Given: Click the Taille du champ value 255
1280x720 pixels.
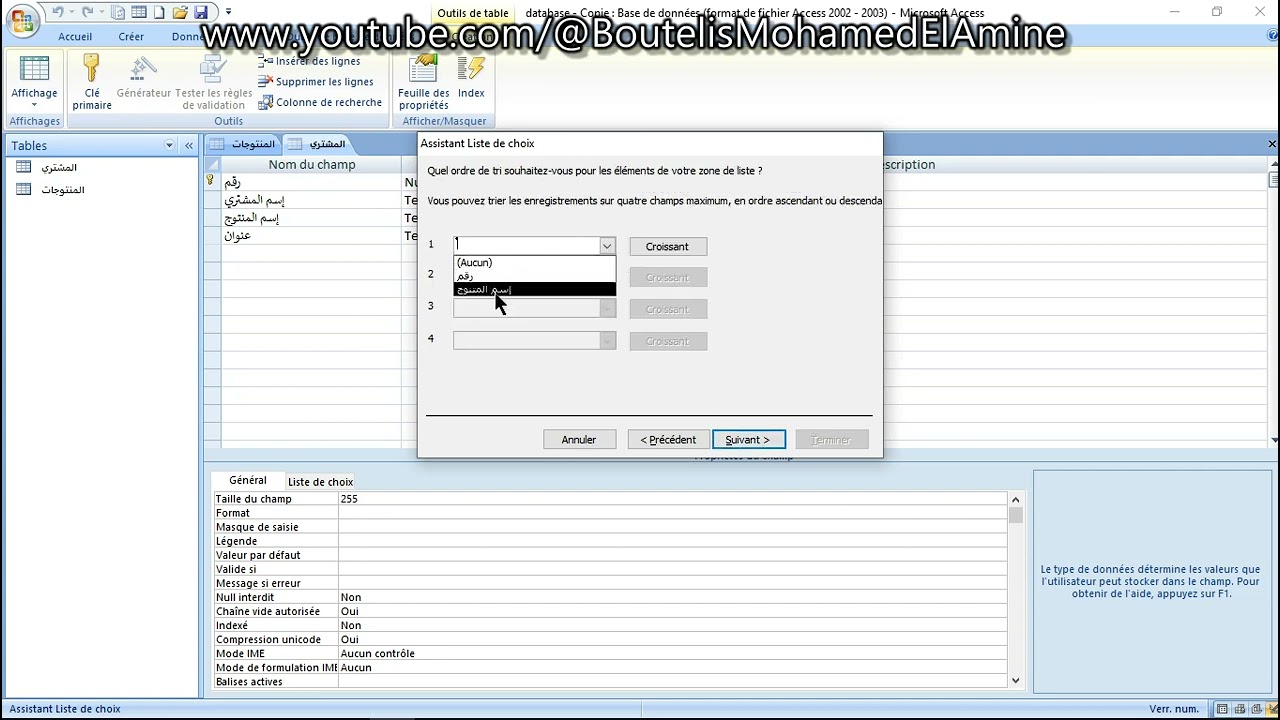Looking at the screenshot, I should point(672,498).
